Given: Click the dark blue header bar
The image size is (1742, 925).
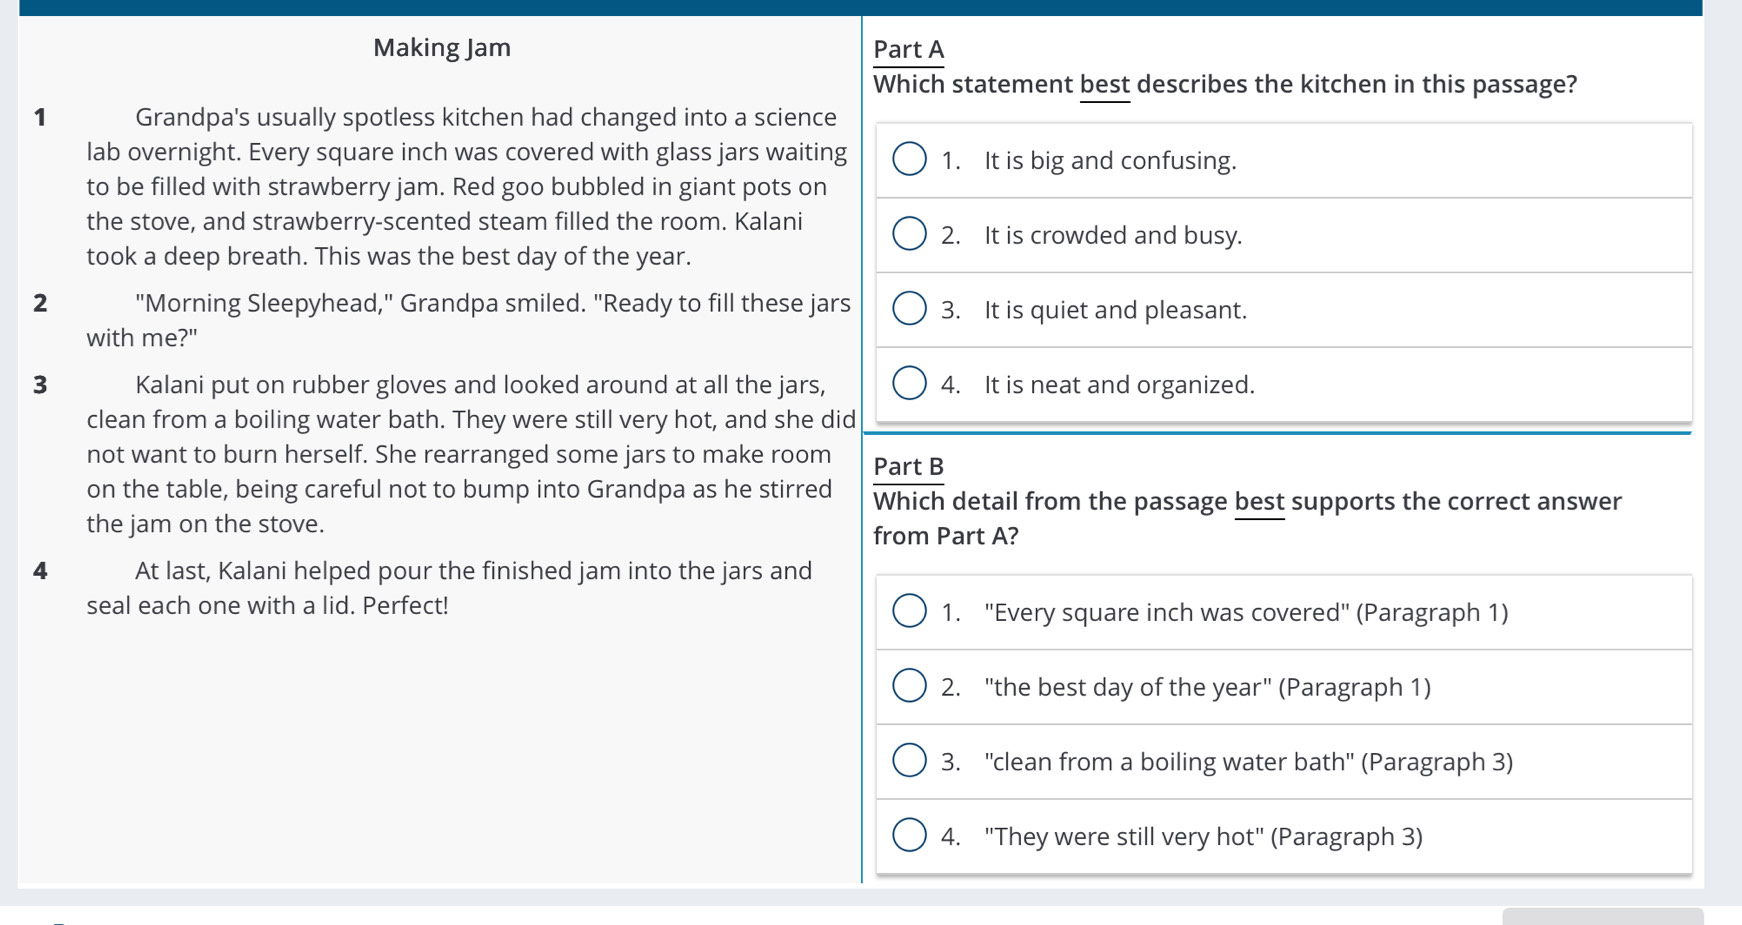Looking at the screenshot, I should (x=861, y=8).
